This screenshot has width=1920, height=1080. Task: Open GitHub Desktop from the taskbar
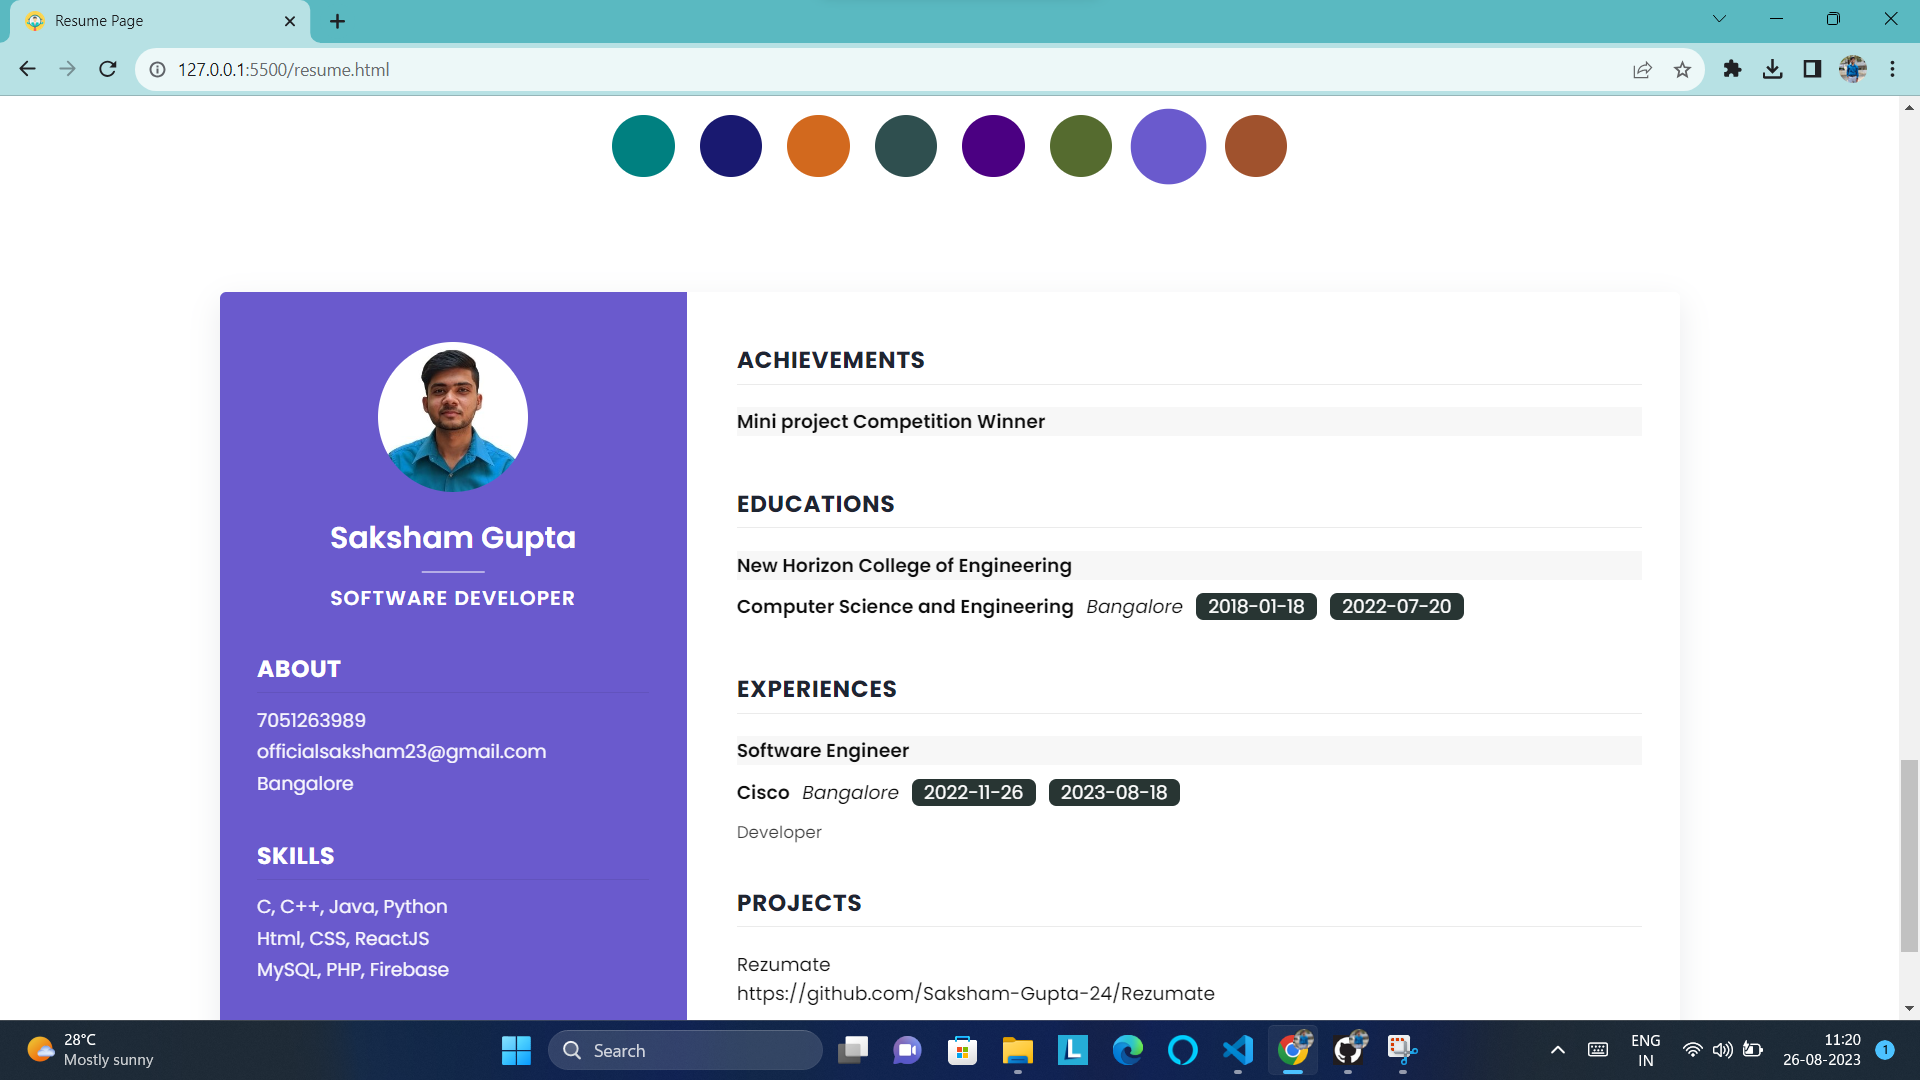pyautogui.click(x=1349, y=1050)
